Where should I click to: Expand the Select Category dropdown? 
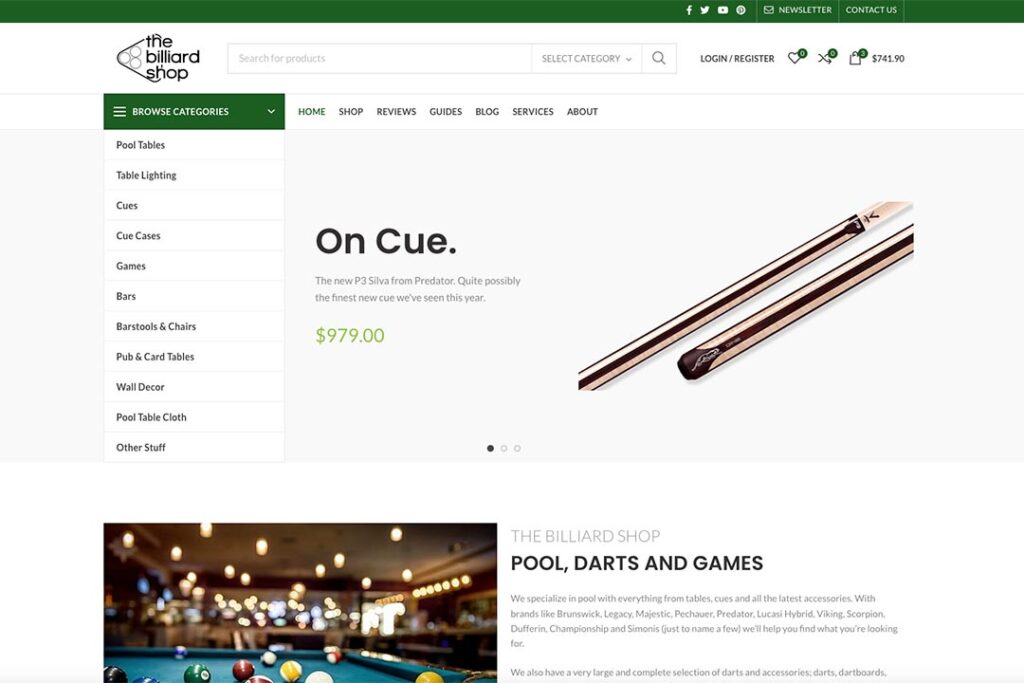click(586, 58)
